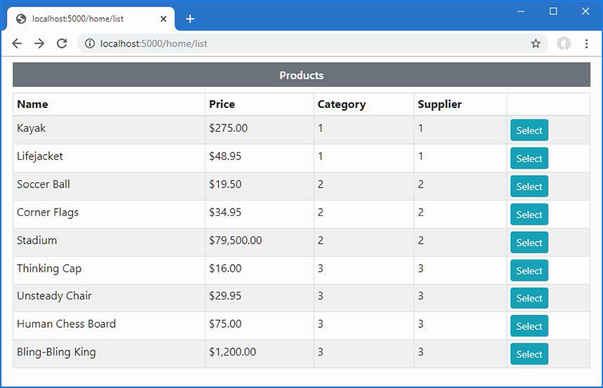Select the Soccer Ball product
The width and height of the screenshot is (603, 388).
point(529,187)
